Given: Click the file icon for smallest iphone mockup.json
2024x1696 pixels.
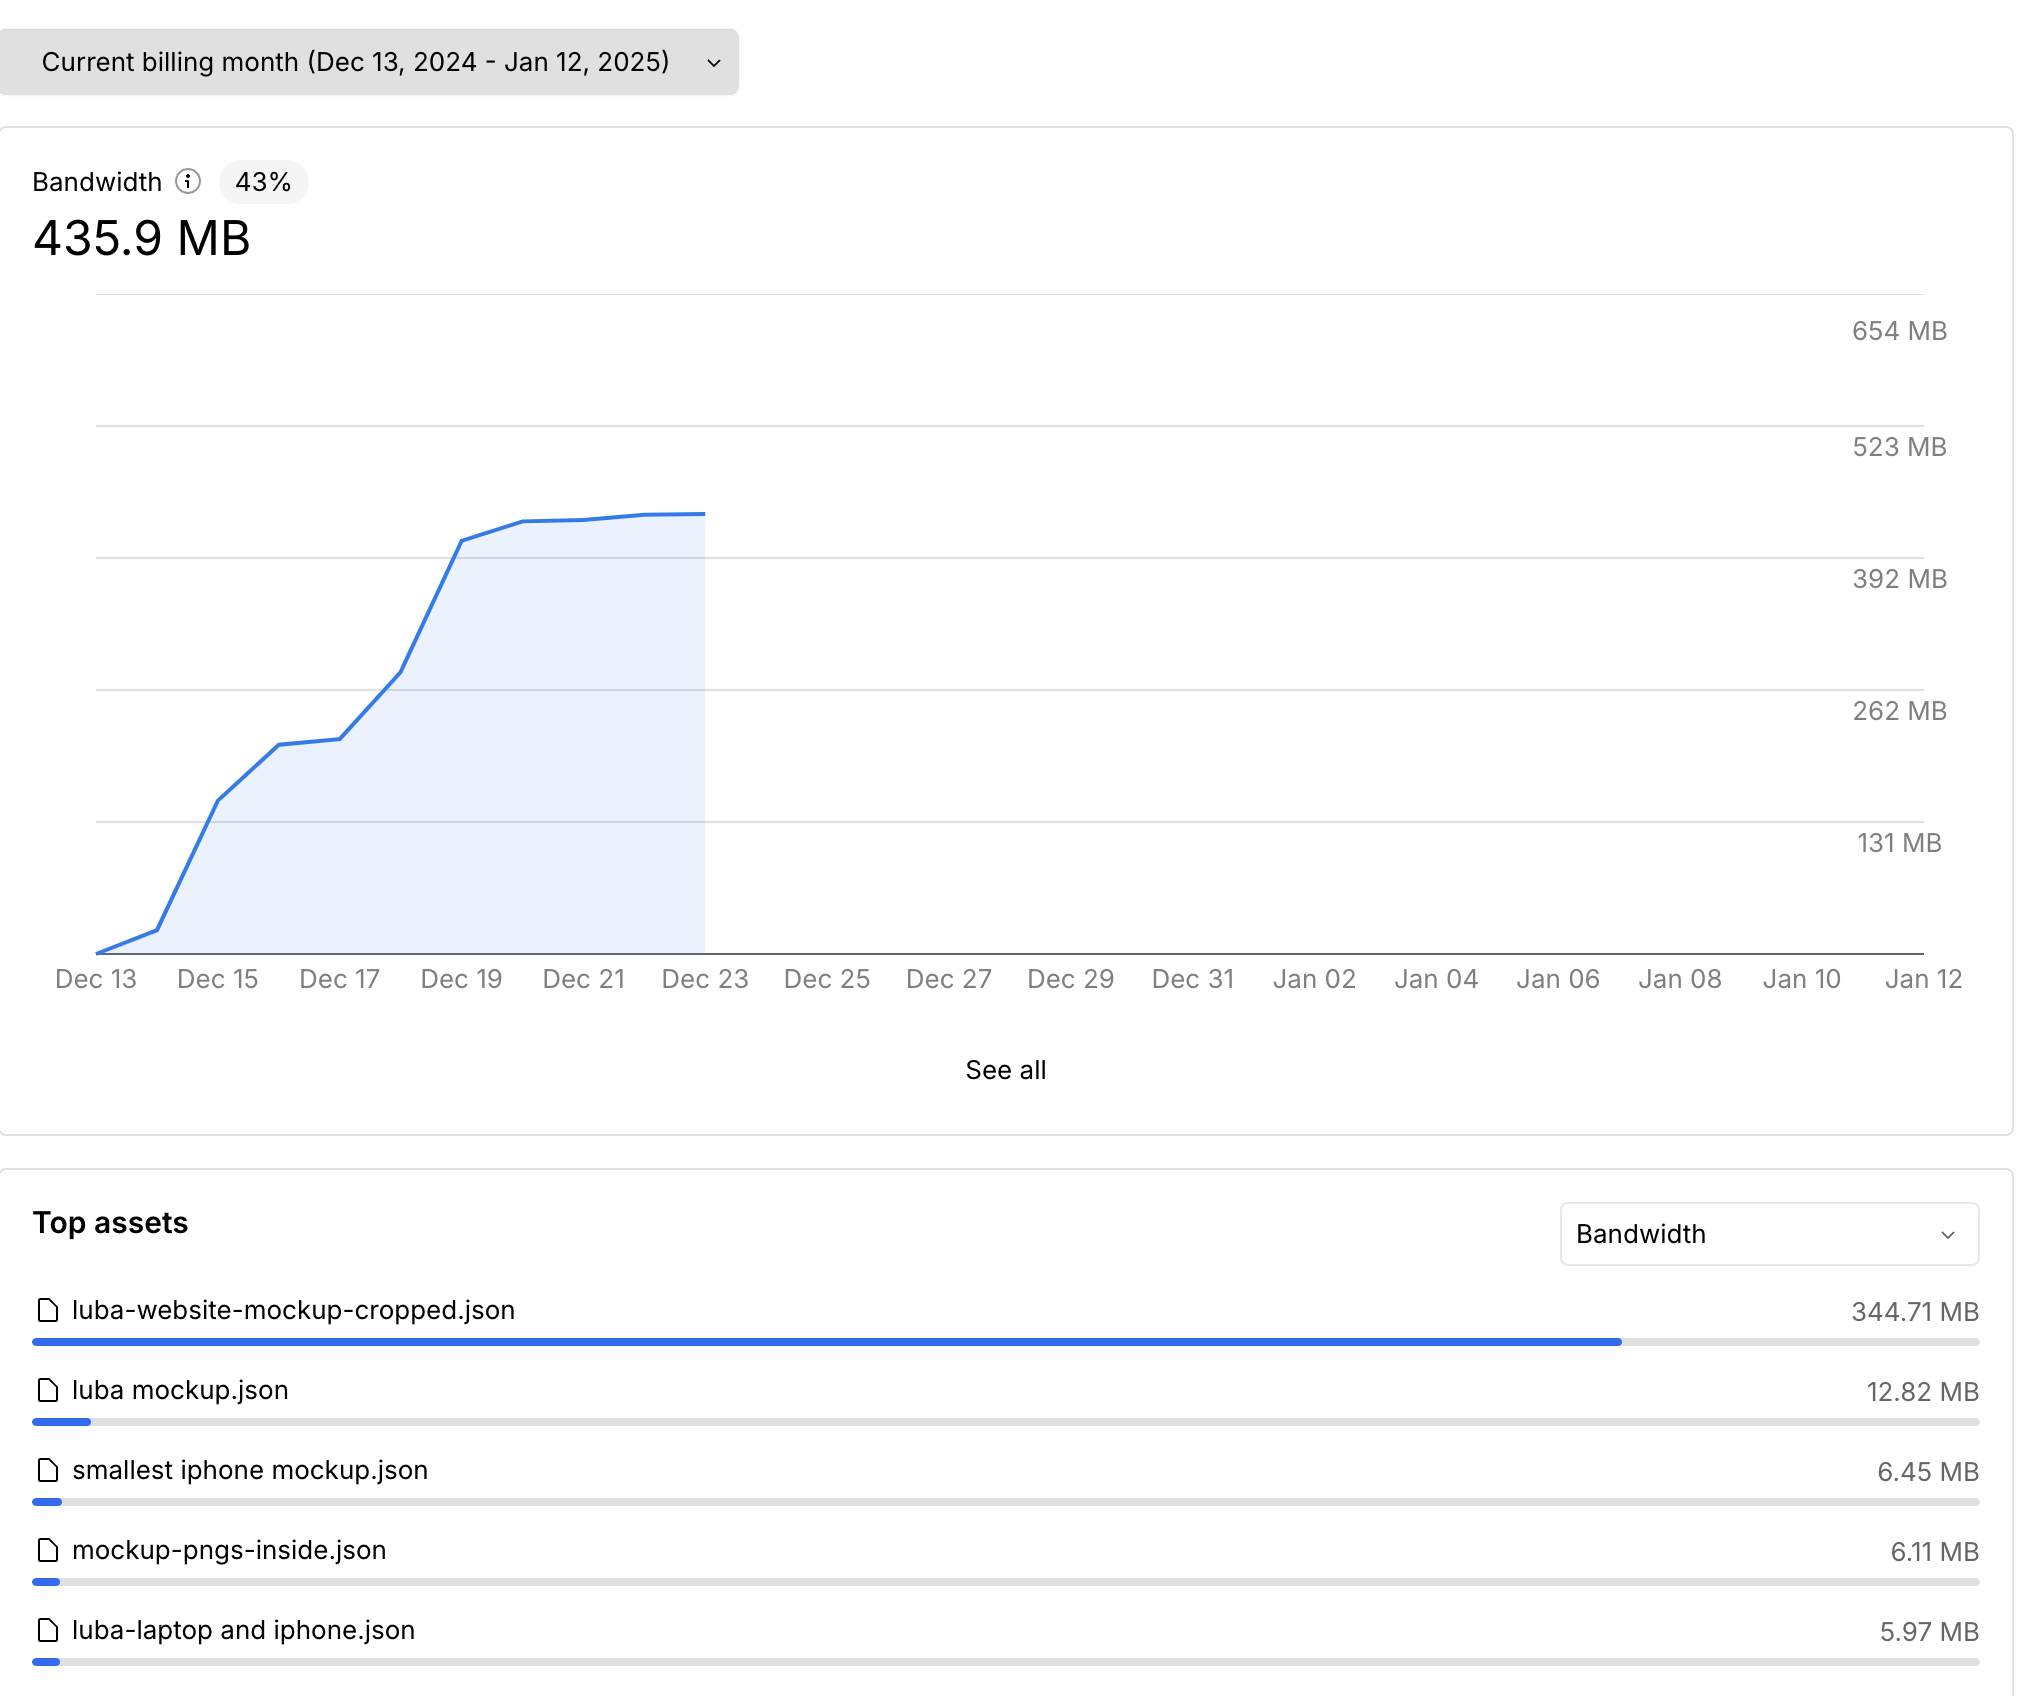Looking at the screenshot, I should [47, 1470].
